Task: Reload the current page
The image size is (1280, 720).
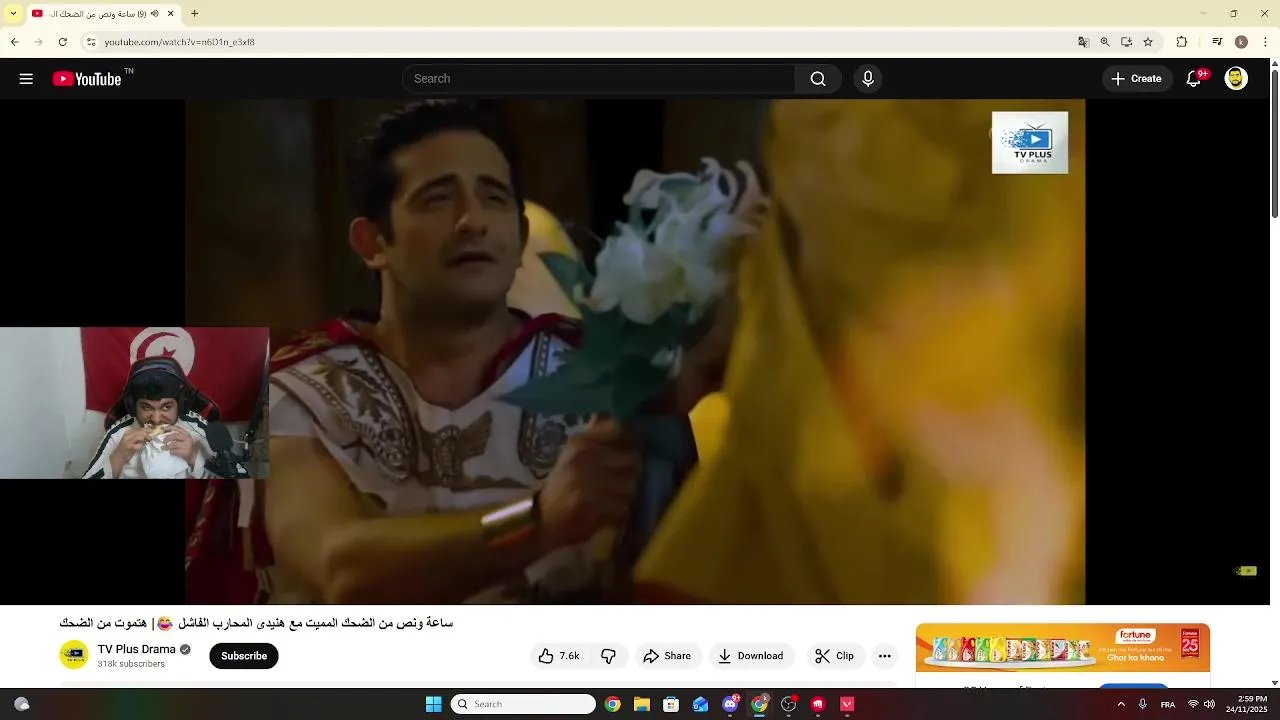Action: (62, 42)
